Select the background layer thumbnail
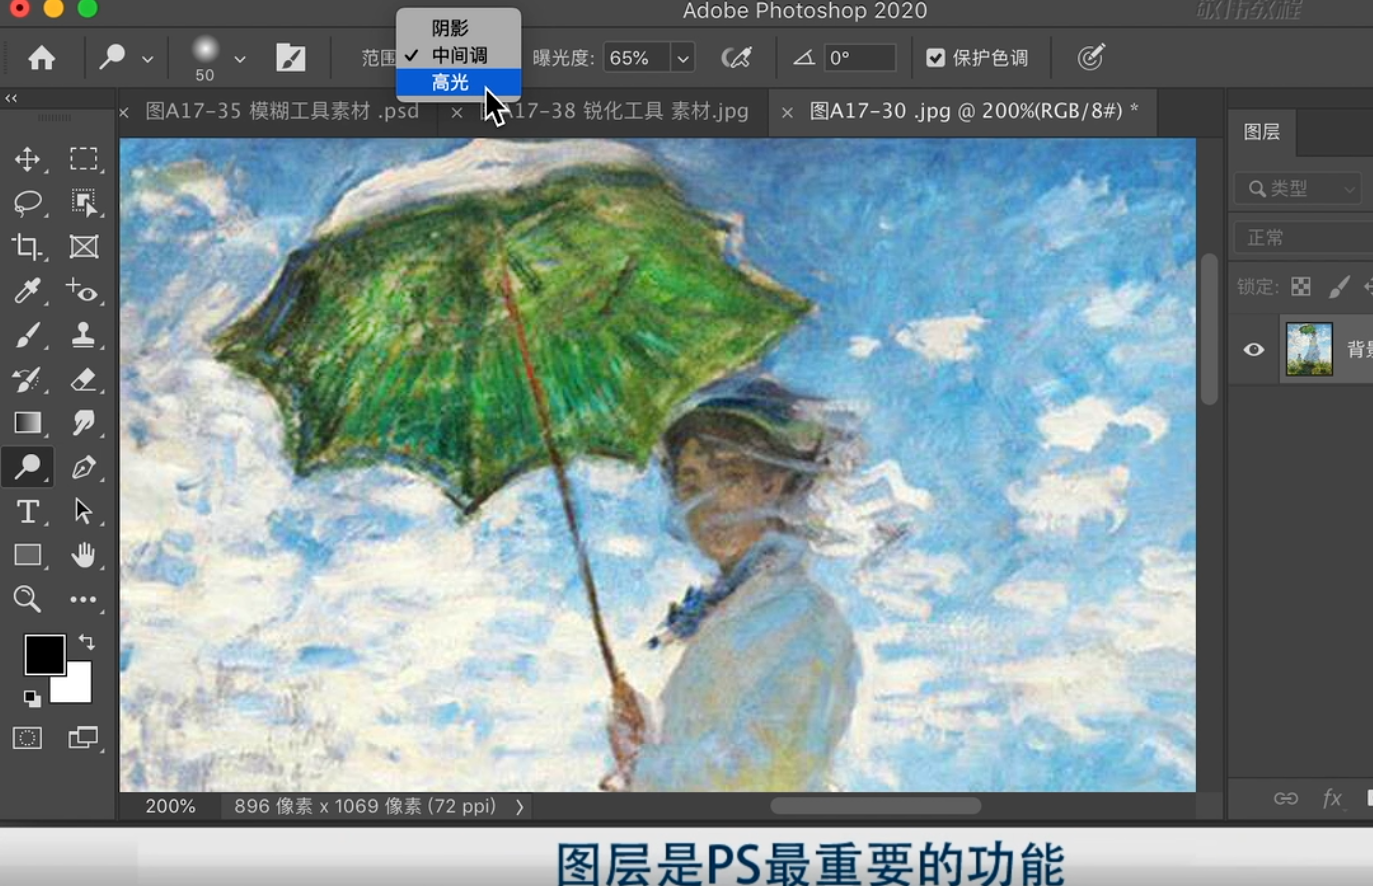 (x=1309, y=349)
